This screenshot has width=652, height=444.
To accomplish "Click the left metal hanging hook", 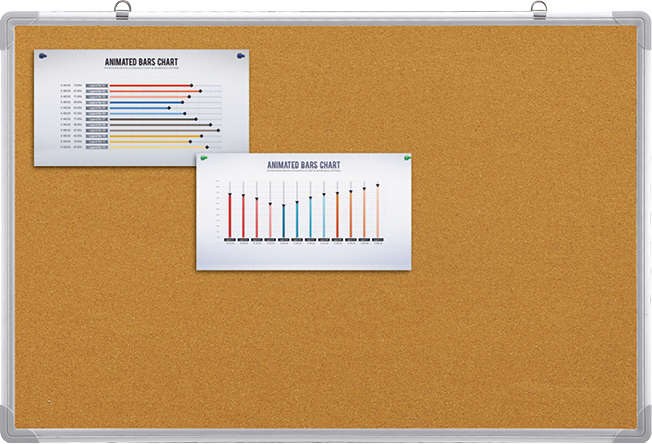I will [x=122, y=10].
